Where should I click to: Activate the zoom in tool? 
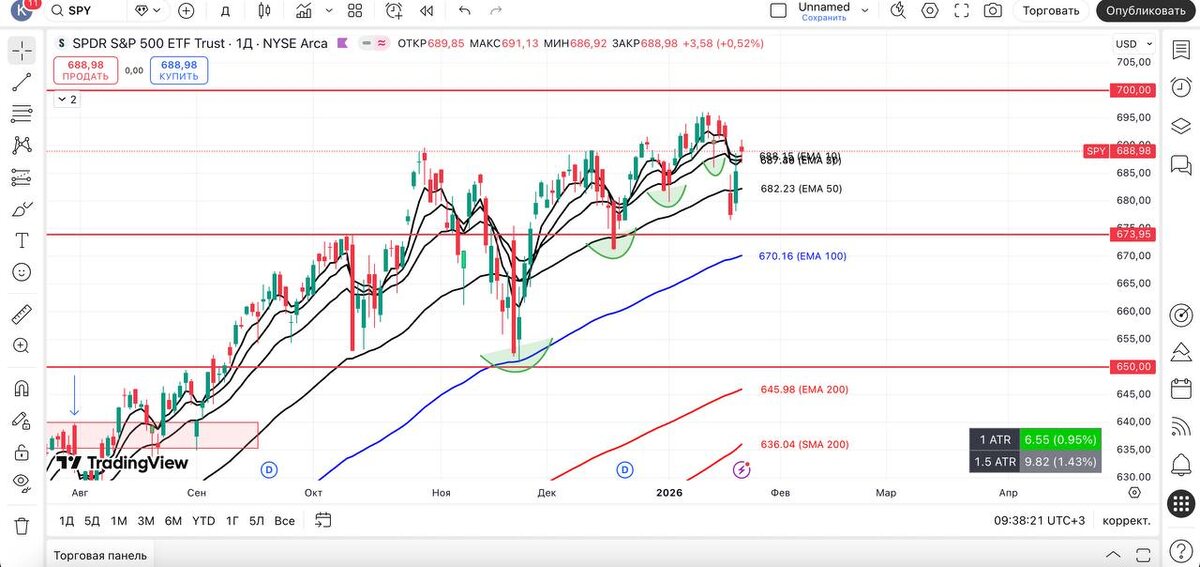pos(22,346)
